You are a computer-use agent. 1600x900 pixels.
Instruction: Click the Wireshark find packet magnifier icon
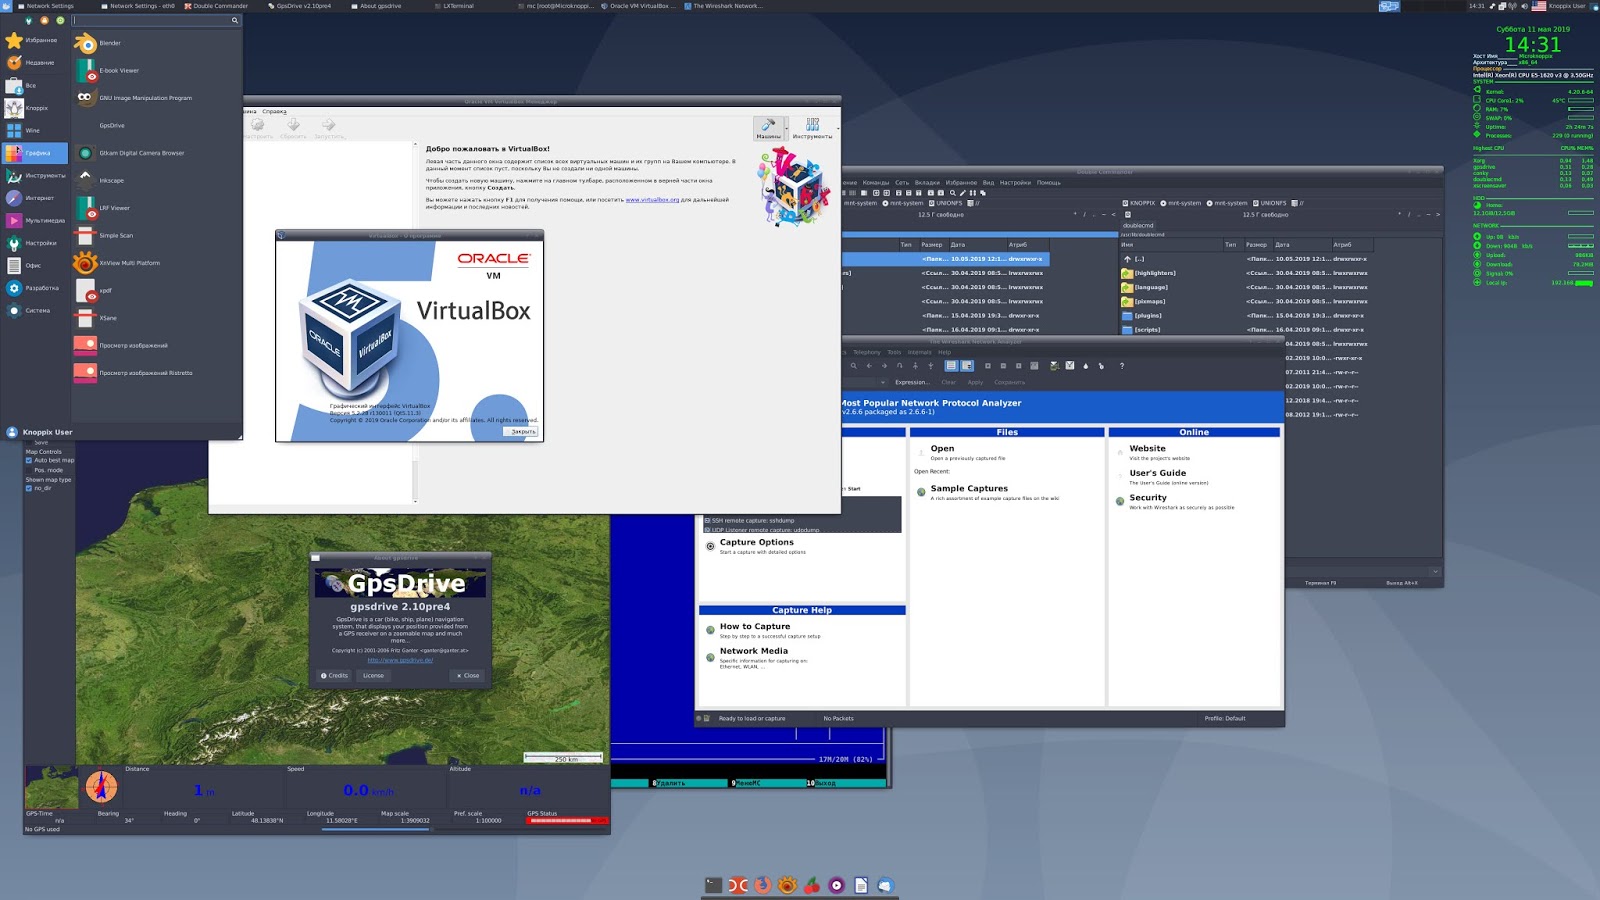tap(853, 366)
